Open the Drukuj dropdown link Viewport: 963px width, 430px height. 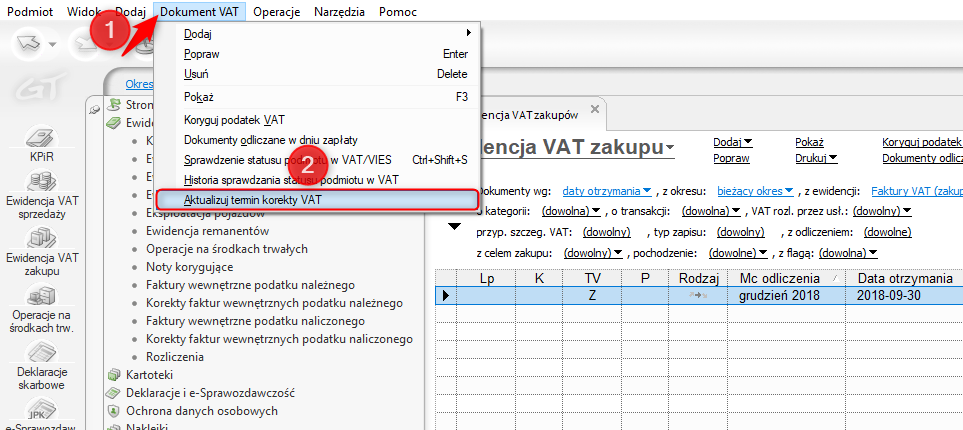pos(816,158)
